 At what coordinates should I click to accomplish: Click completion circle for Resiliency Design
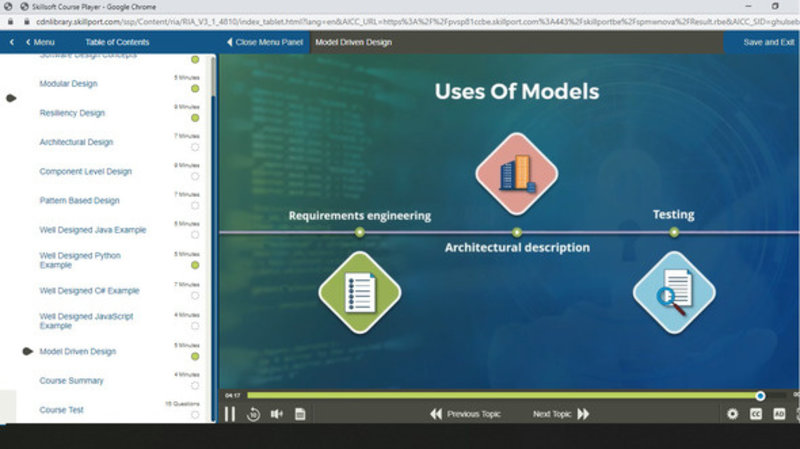point(195,118)
